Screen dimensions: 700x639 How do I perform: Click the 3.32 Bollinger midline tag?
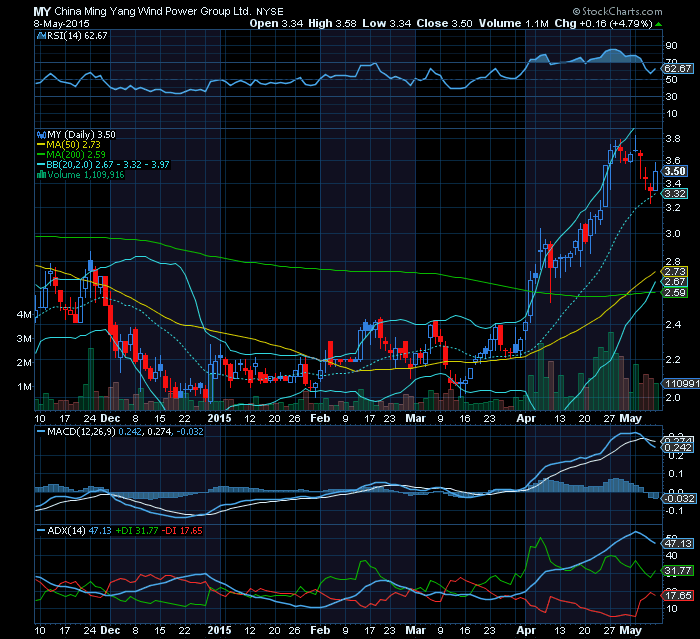pos(675,194)
